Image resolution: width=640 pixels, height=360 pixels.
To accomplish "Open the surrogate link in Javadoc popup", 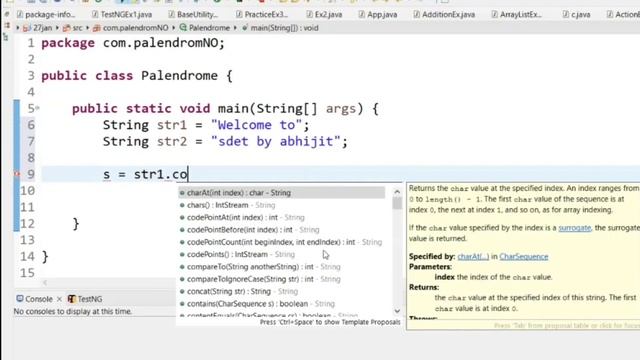I will tap(574, 228).
